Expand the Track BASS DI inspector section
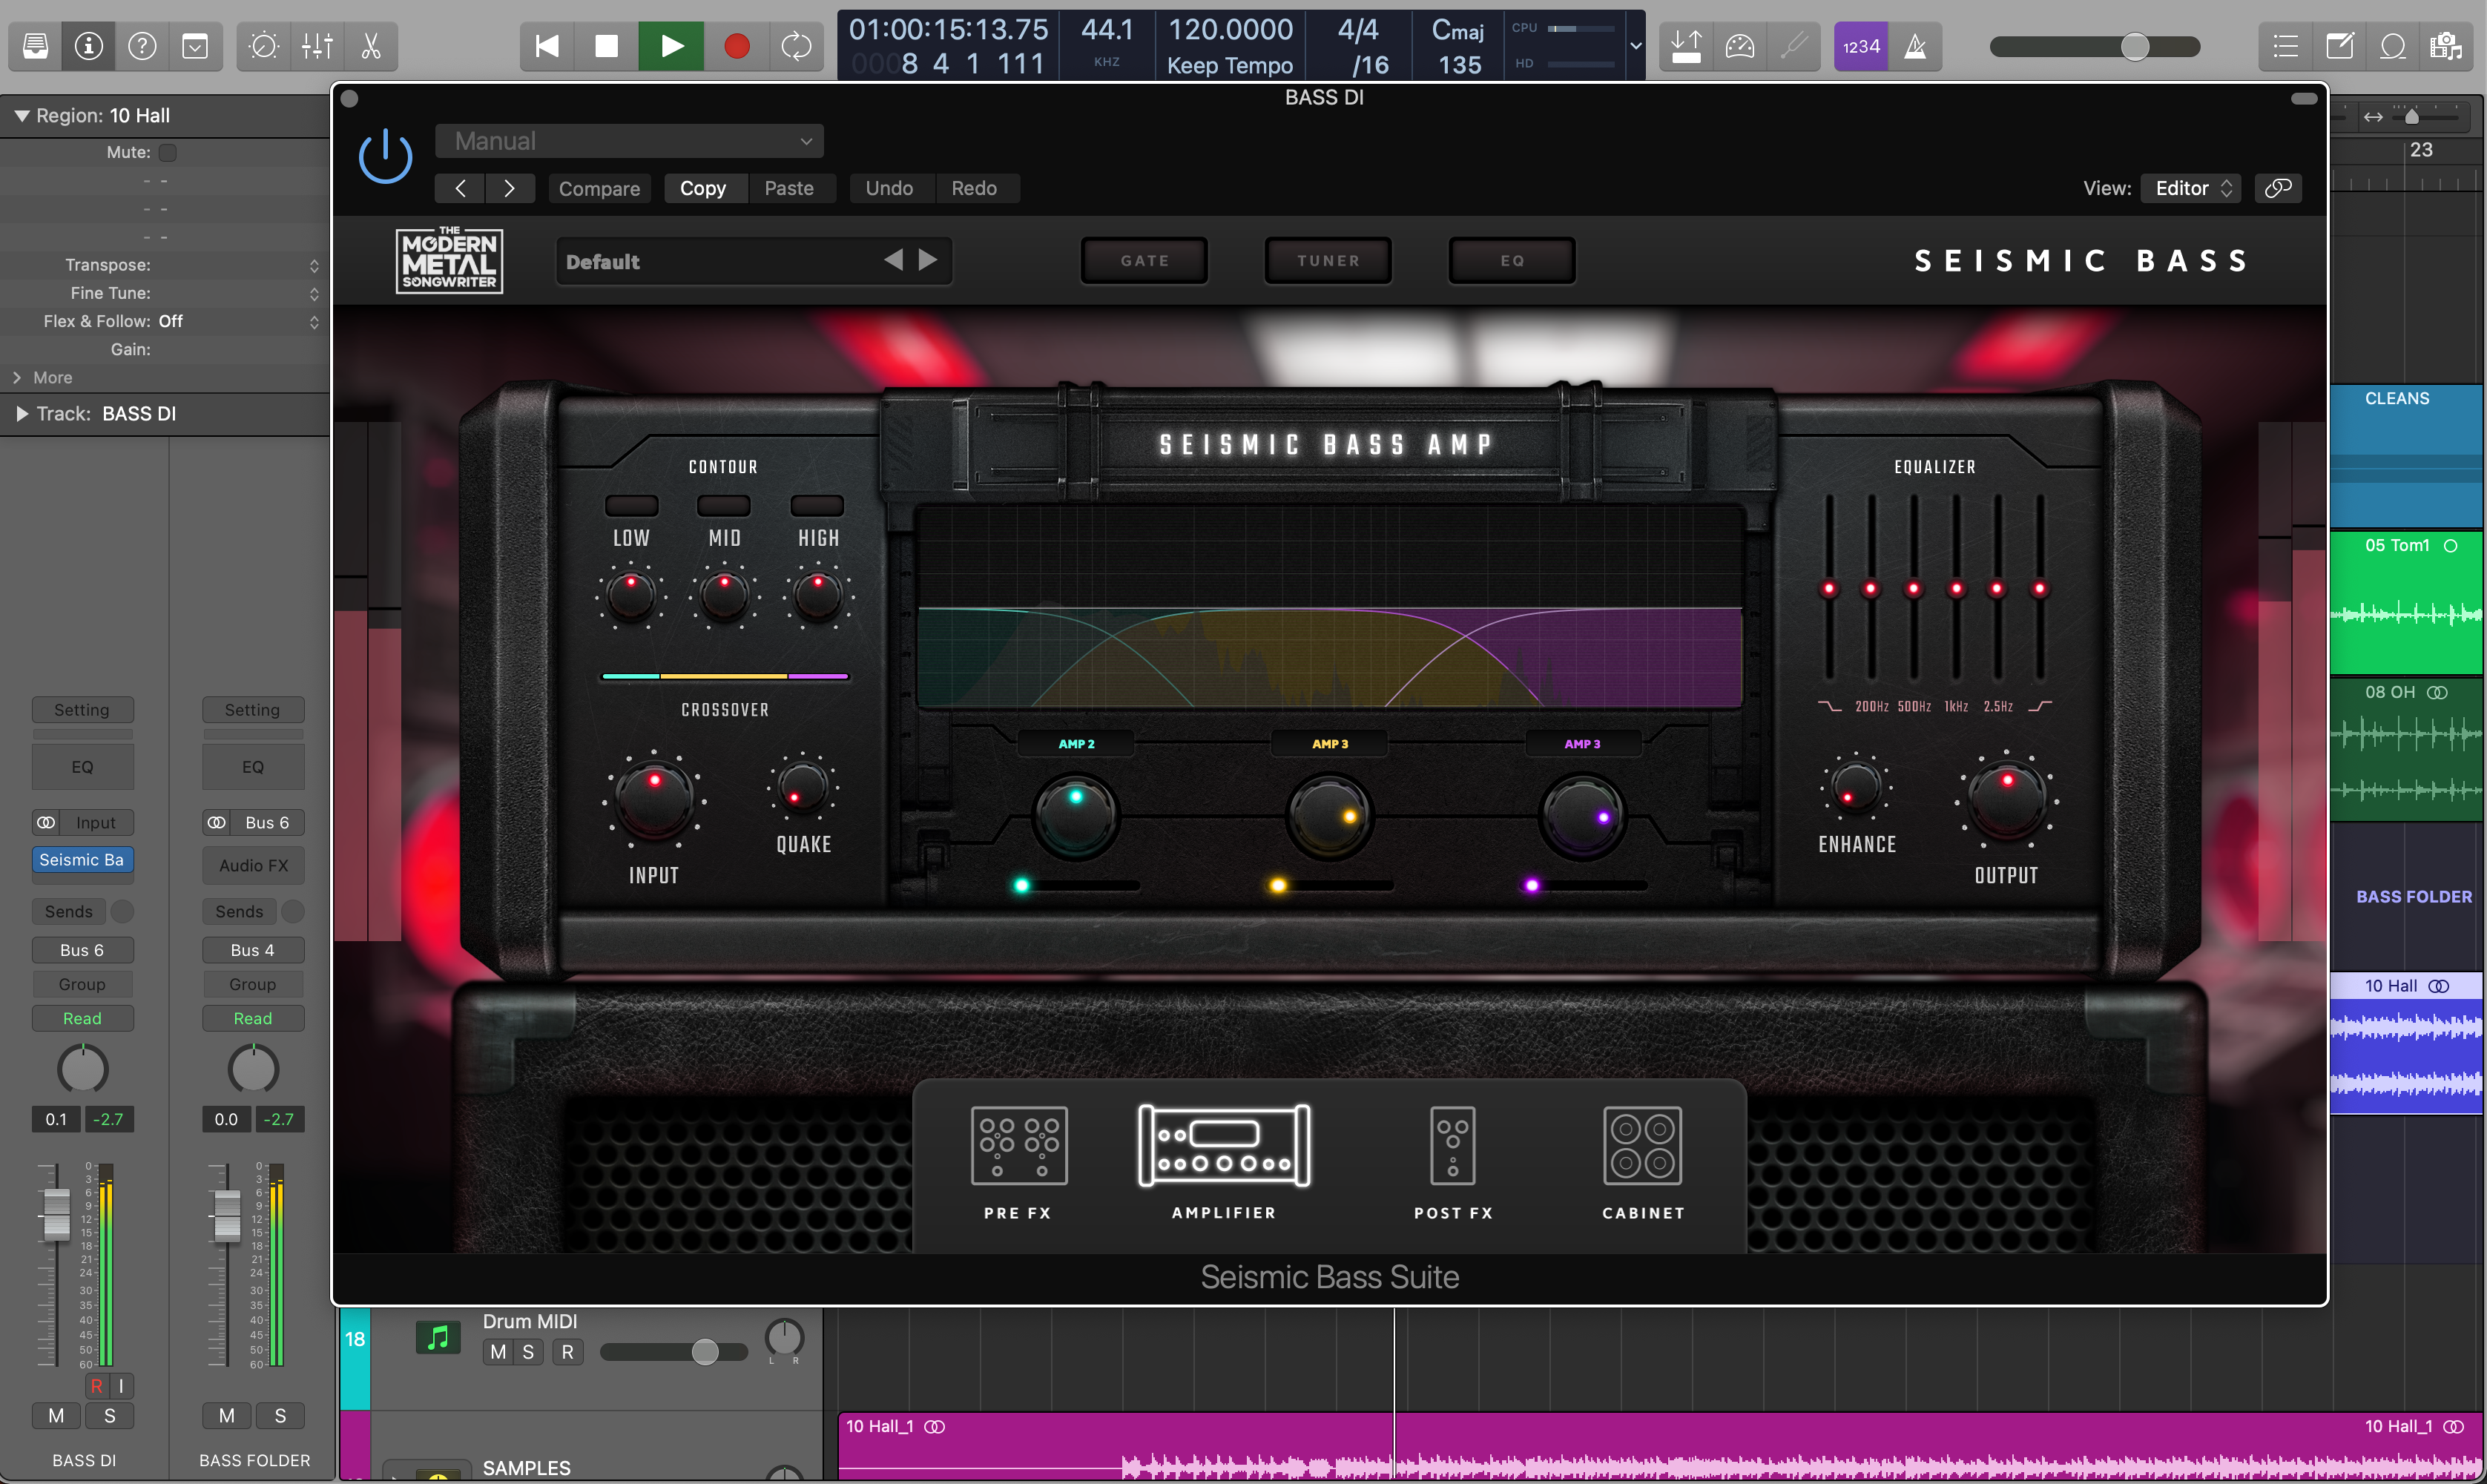 pos(22,414)
